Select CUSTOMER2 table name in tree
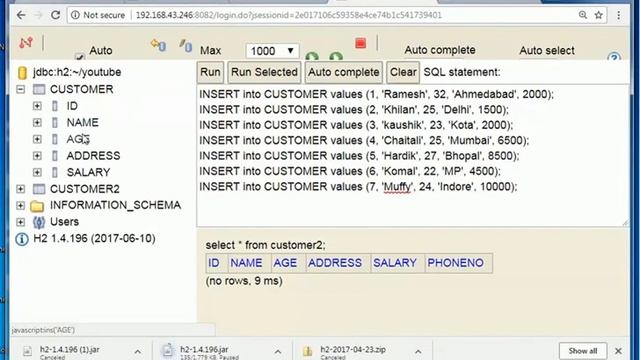Image resolution: width=640 pixels, height=360 pixels. [85, 189]
